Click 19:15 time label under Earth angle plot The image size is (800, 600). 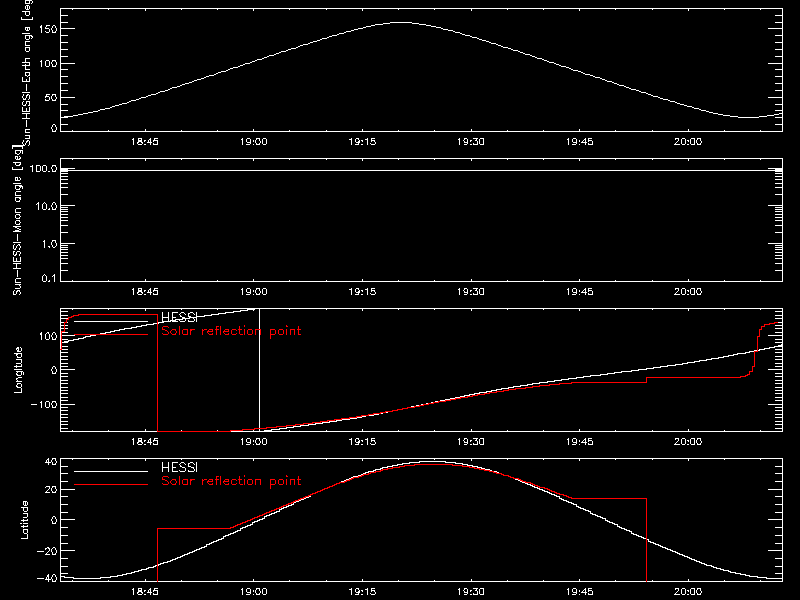coord(362,141)
